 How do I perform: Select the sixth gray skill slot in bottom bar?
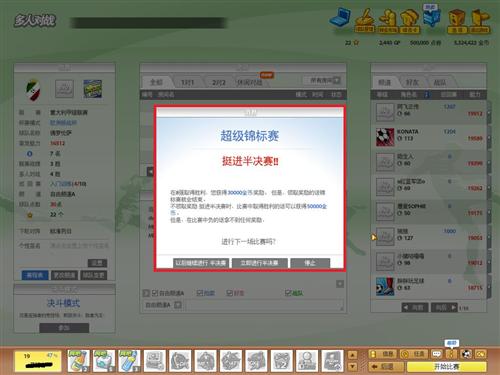pos(282,361)
